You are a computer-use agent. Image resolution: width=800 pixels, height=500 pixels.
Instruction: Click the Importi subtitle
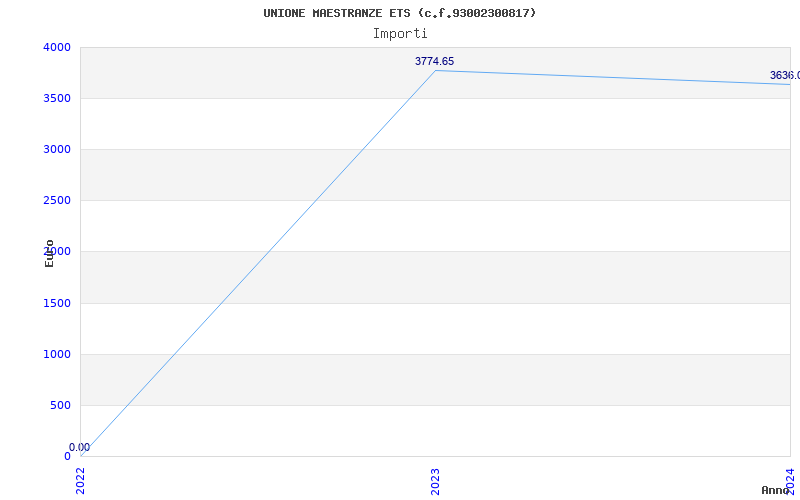(400, 34)
